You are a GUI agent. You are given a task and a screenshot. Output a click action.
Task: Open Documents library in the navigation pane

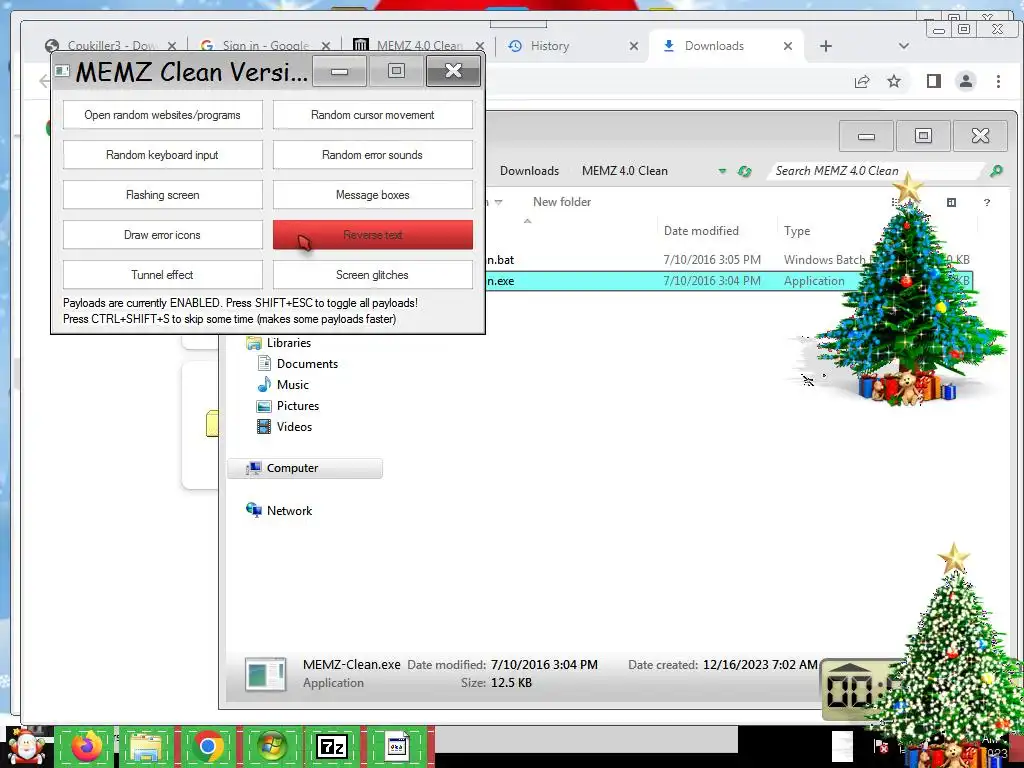coord(307,364)
